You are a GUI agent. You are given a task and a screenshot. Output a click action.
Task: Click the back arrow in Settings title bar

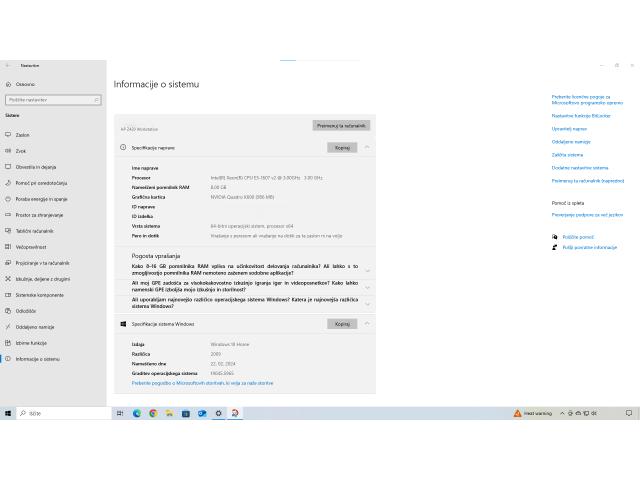coord(8,65)
